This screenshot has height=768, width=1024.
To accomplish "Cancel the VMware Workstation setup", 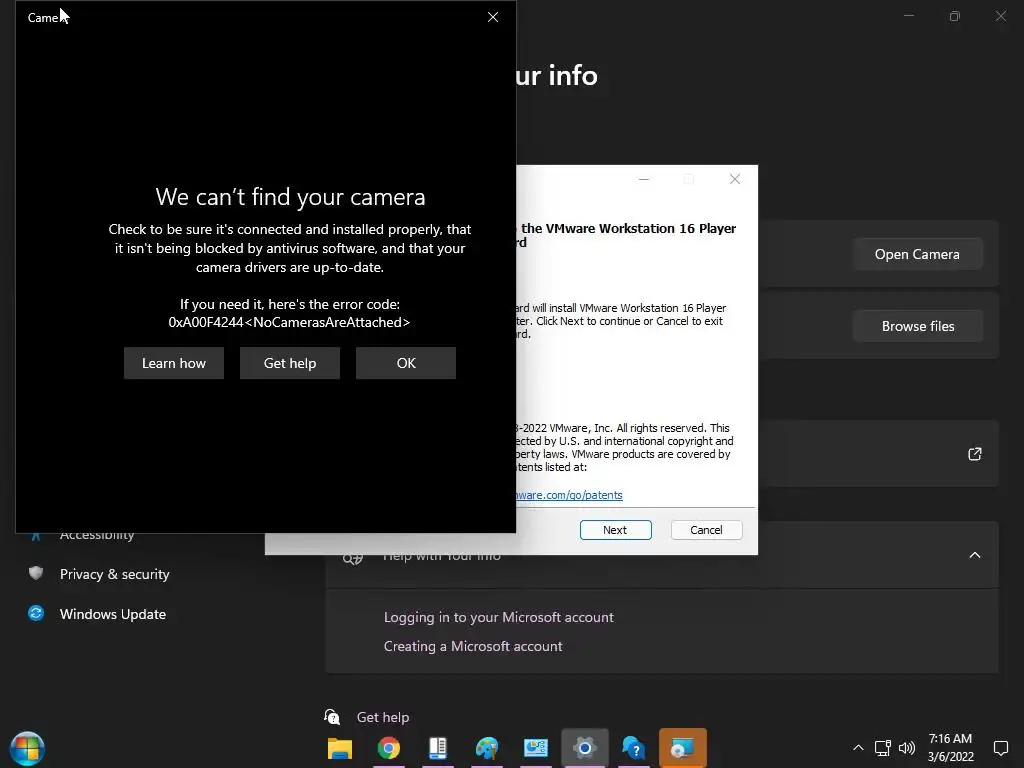I will click(706, 530).
